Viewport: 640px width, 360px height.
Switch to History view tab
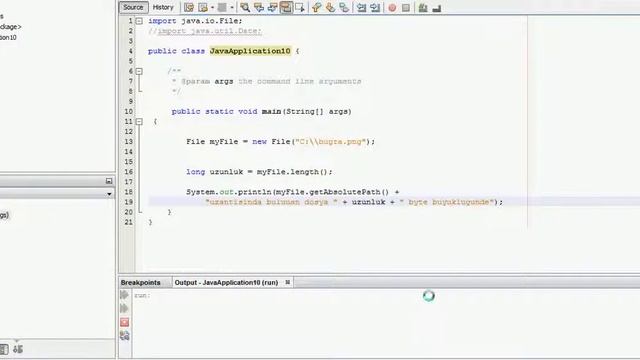point(163,7)
